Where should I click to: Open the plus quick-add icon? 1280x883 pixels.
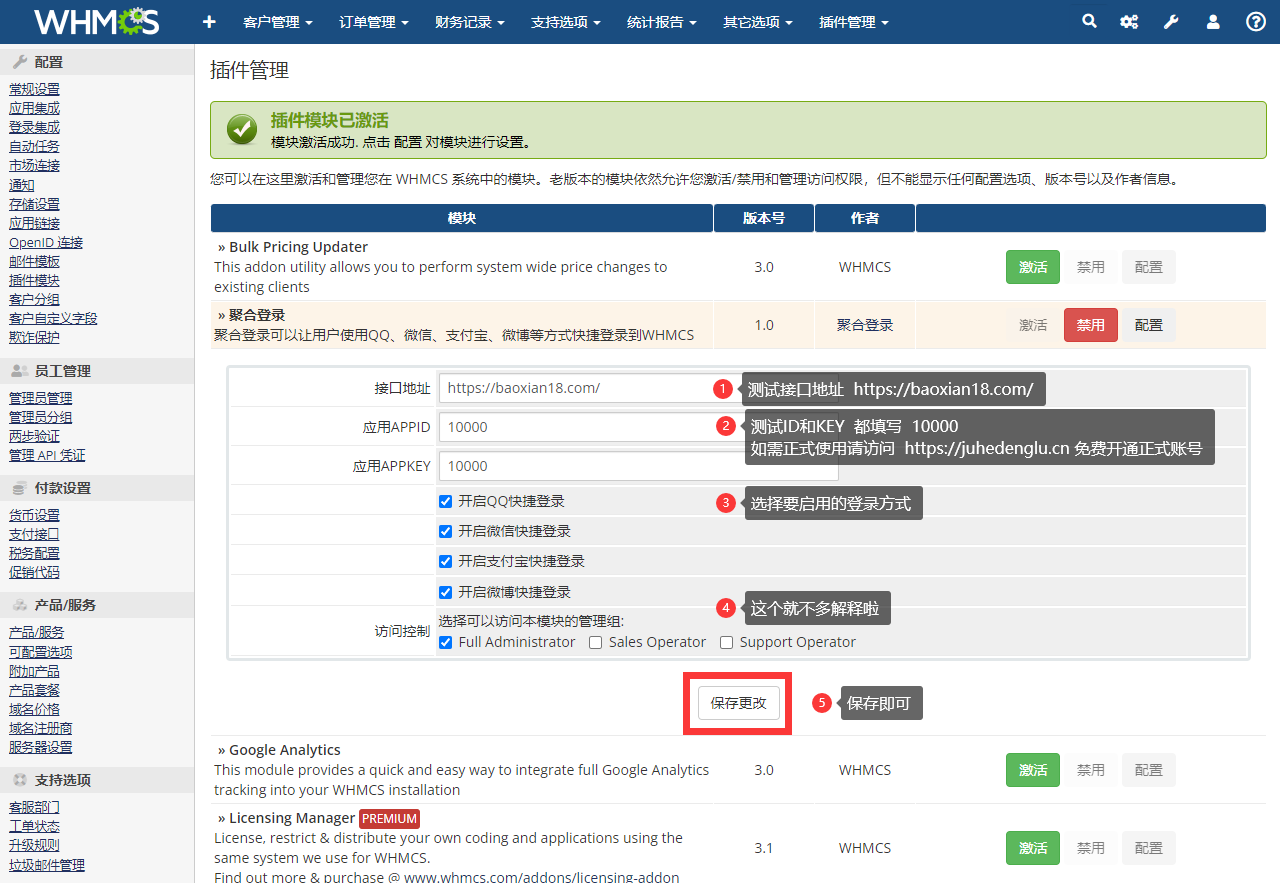[x=209, y=22]
